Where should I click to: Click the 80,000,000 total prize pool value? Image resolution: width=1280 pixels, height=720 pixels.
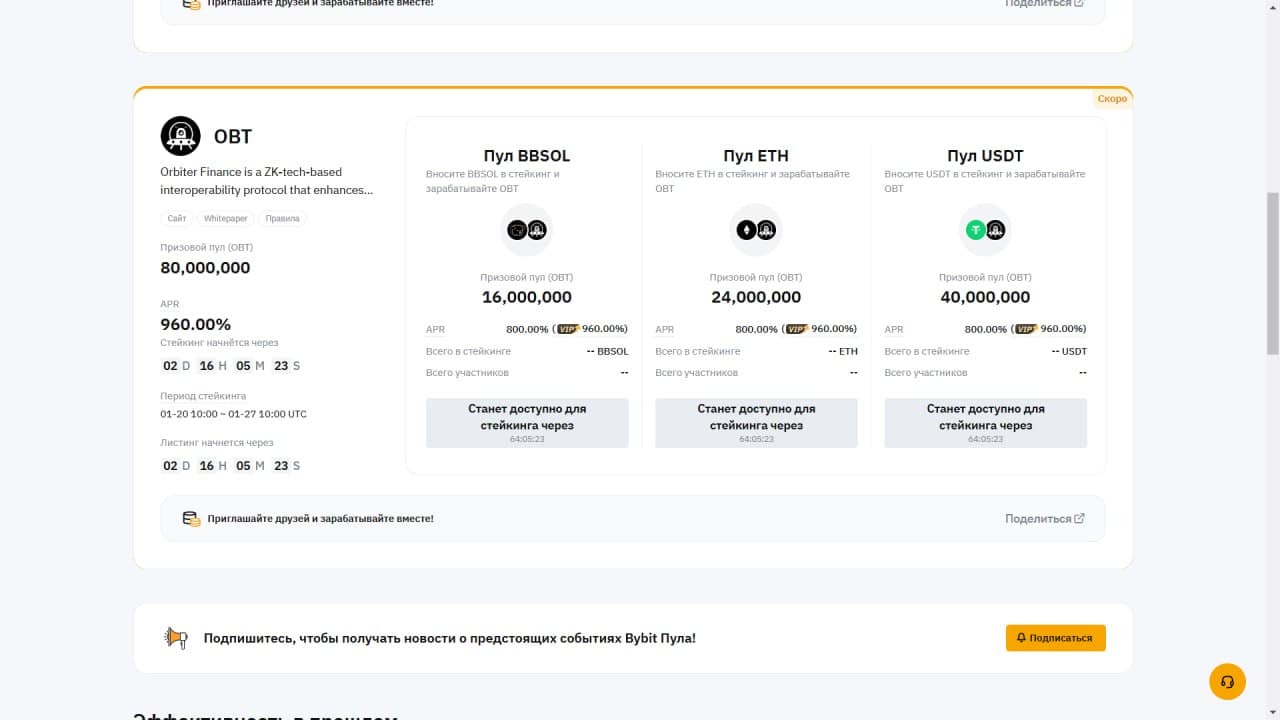tap(205, 268)
